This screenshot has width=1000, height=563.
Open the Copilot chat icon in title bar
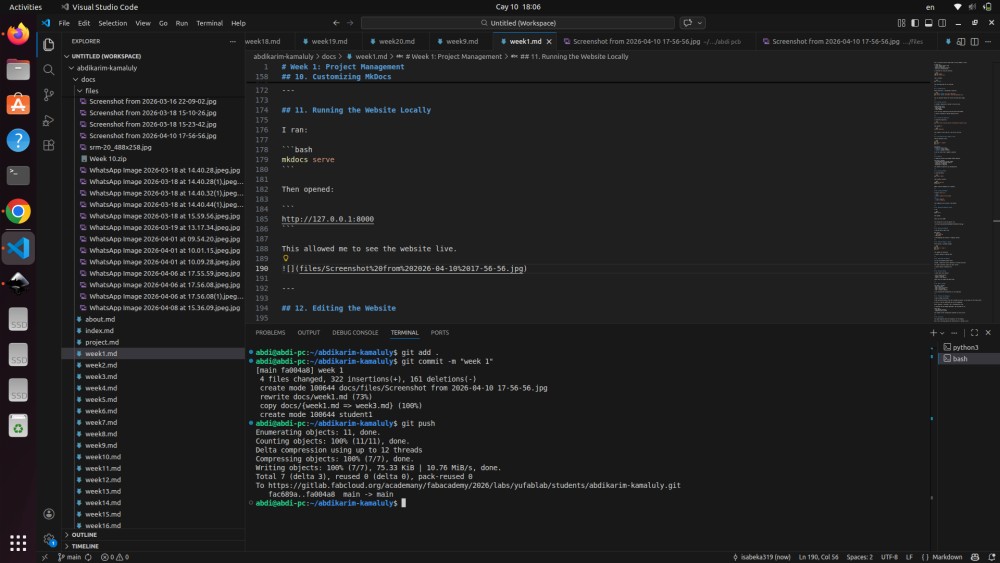(687, 23)
